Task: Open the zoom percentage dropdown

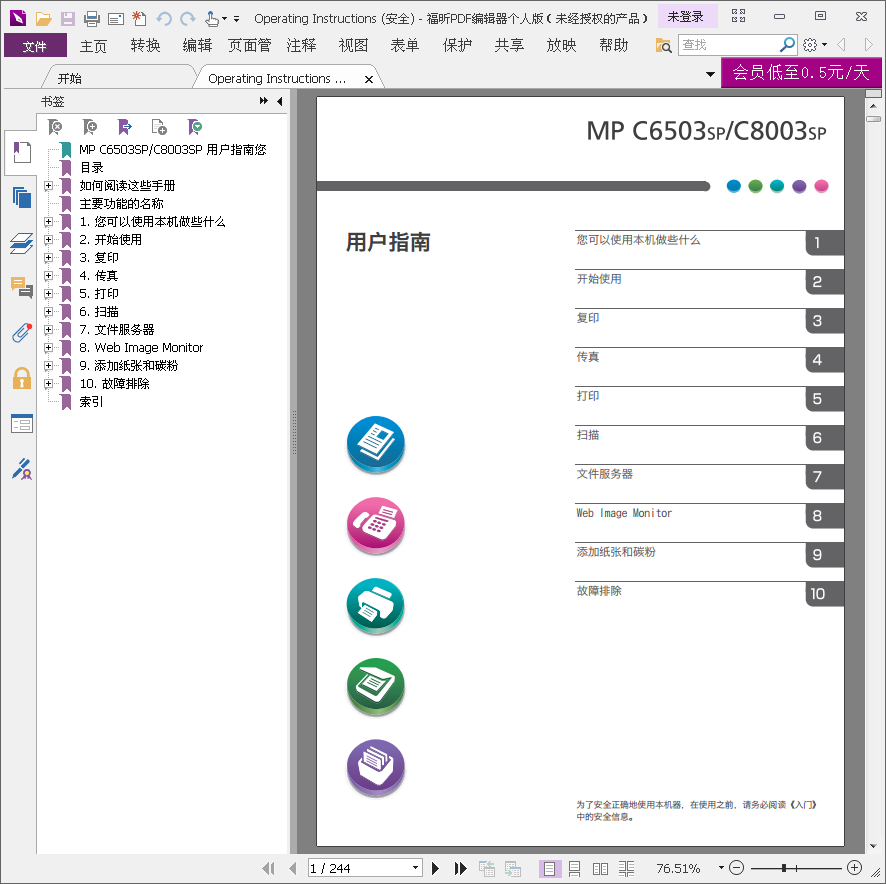Action: [721, 868]
